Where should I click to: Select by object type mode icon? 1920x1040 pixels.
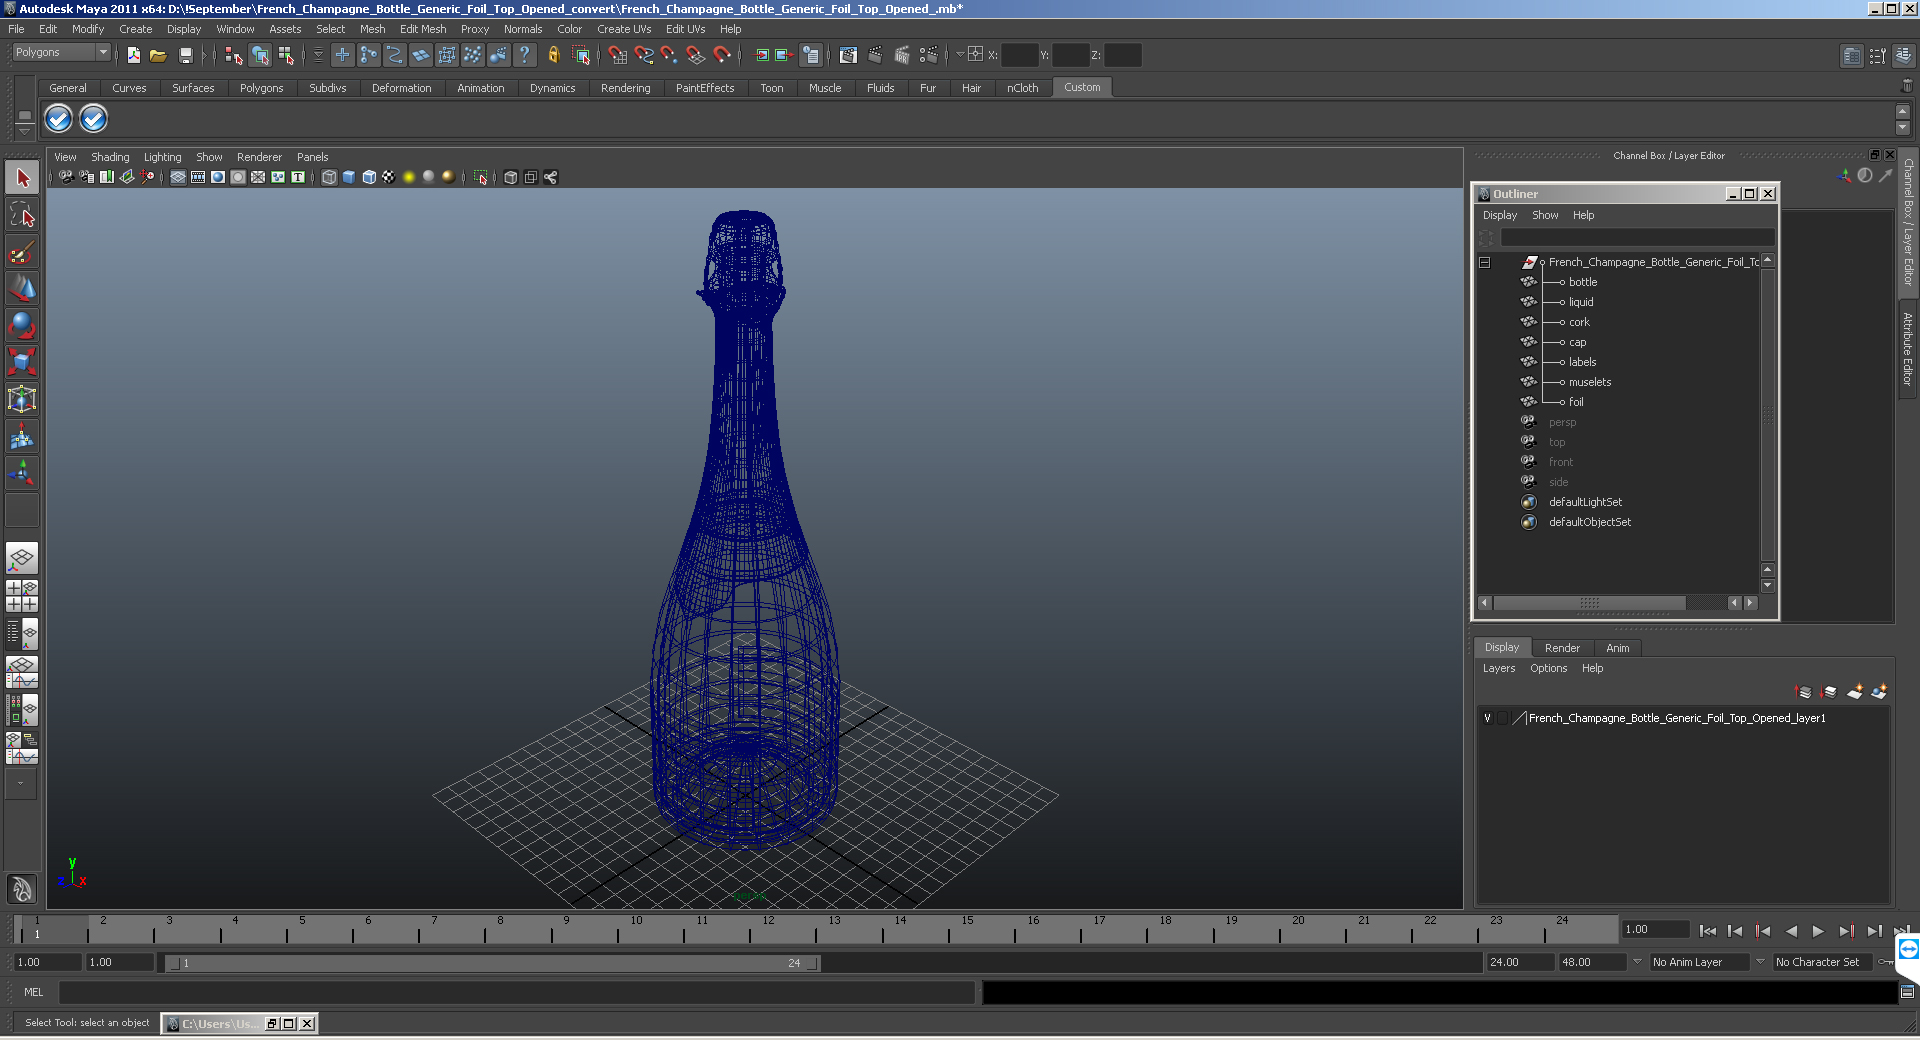pyautogui.click(x=260, y=55)
